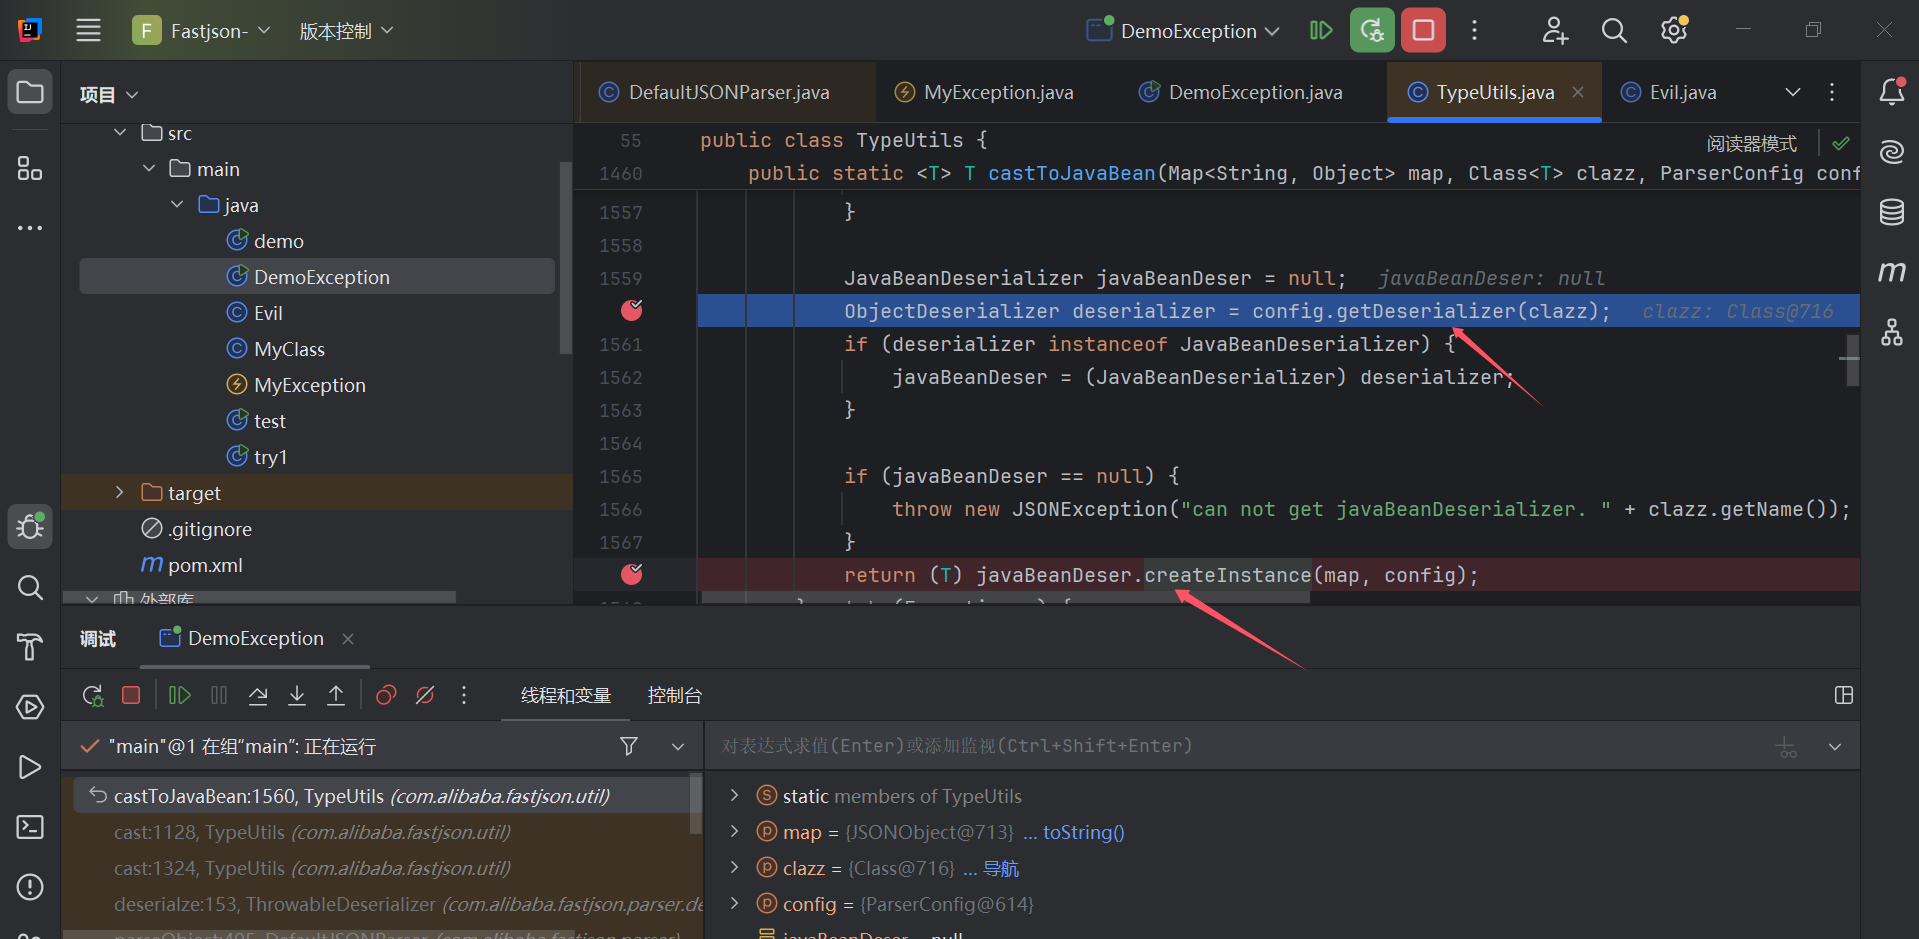Switch to Evil.java tab

coord(1668,92)
